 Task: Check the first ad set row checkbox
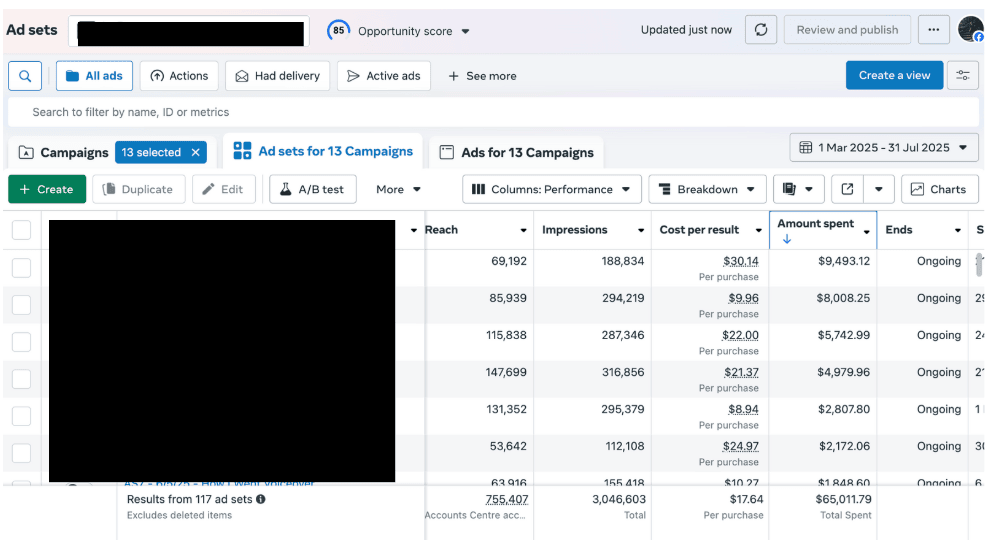pos(21,268)
